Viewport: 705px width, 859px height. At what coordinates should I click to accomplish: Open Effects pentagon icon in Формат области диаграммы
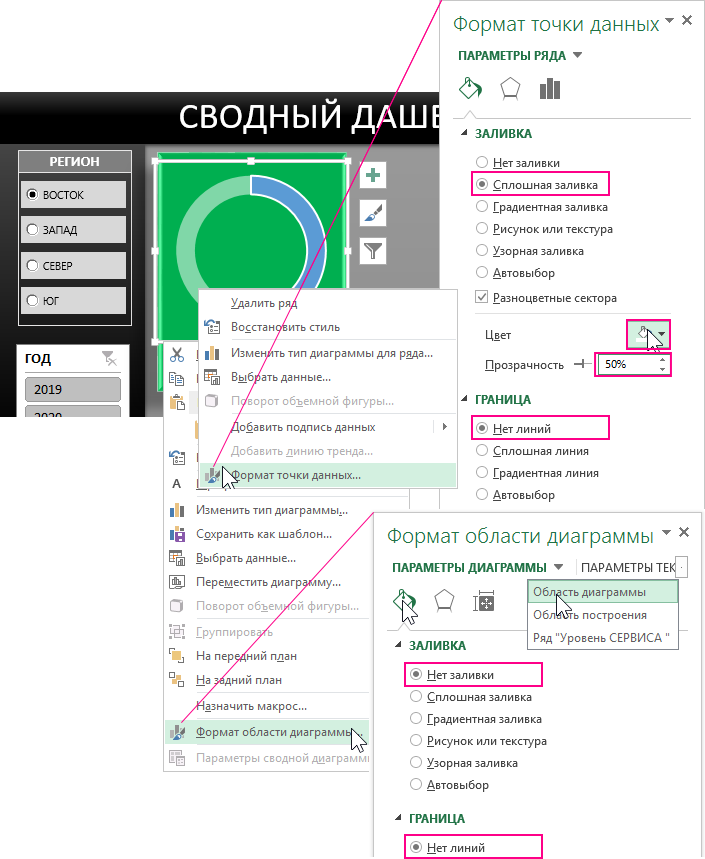tap(444, 601)
